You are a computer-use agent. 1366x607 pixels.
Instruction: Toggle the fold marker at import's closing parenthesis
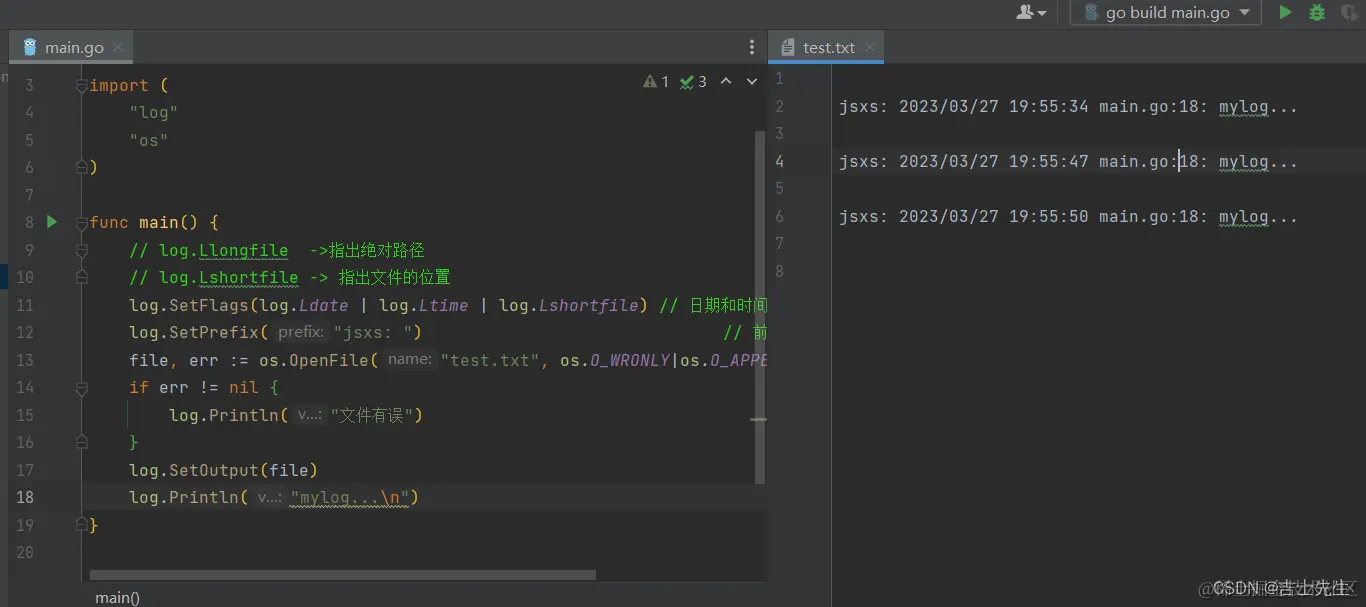(82, 168)
